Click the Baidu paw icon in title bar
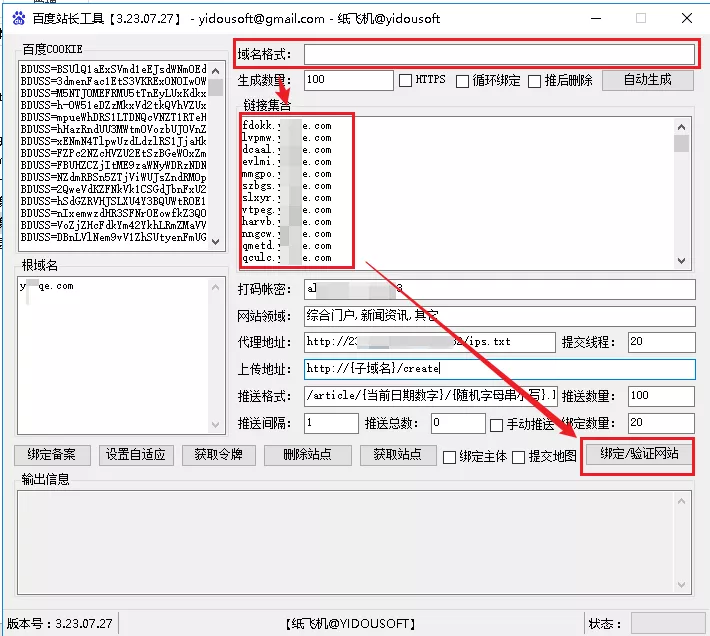Viewport: 710px width, 636px height. click(19, 18)
